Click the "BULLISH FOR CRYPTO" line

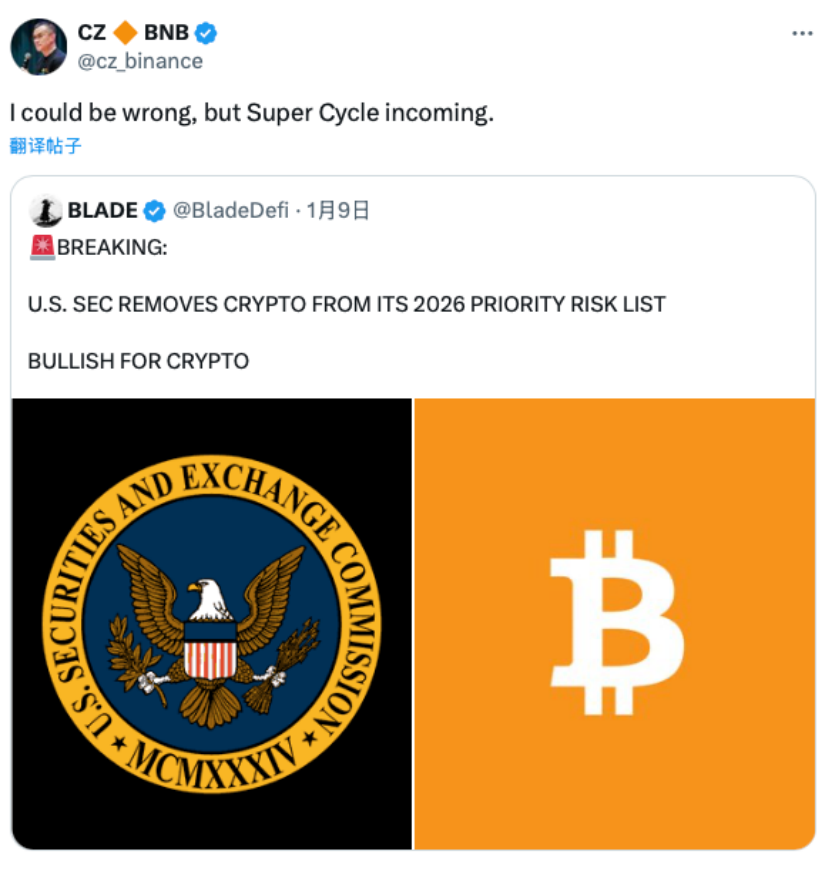click(138, 361)
